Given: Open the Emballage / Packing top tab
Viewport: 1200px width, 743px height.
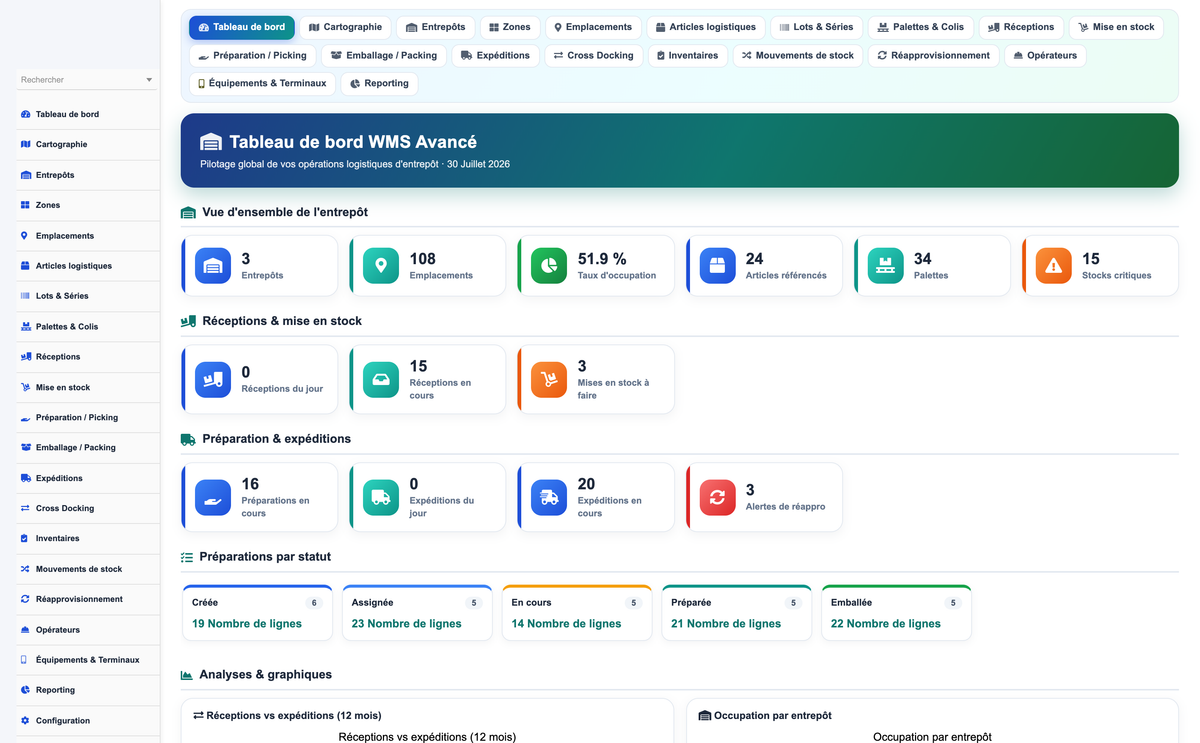Looking at the screenshot, I should pos(384,55).
